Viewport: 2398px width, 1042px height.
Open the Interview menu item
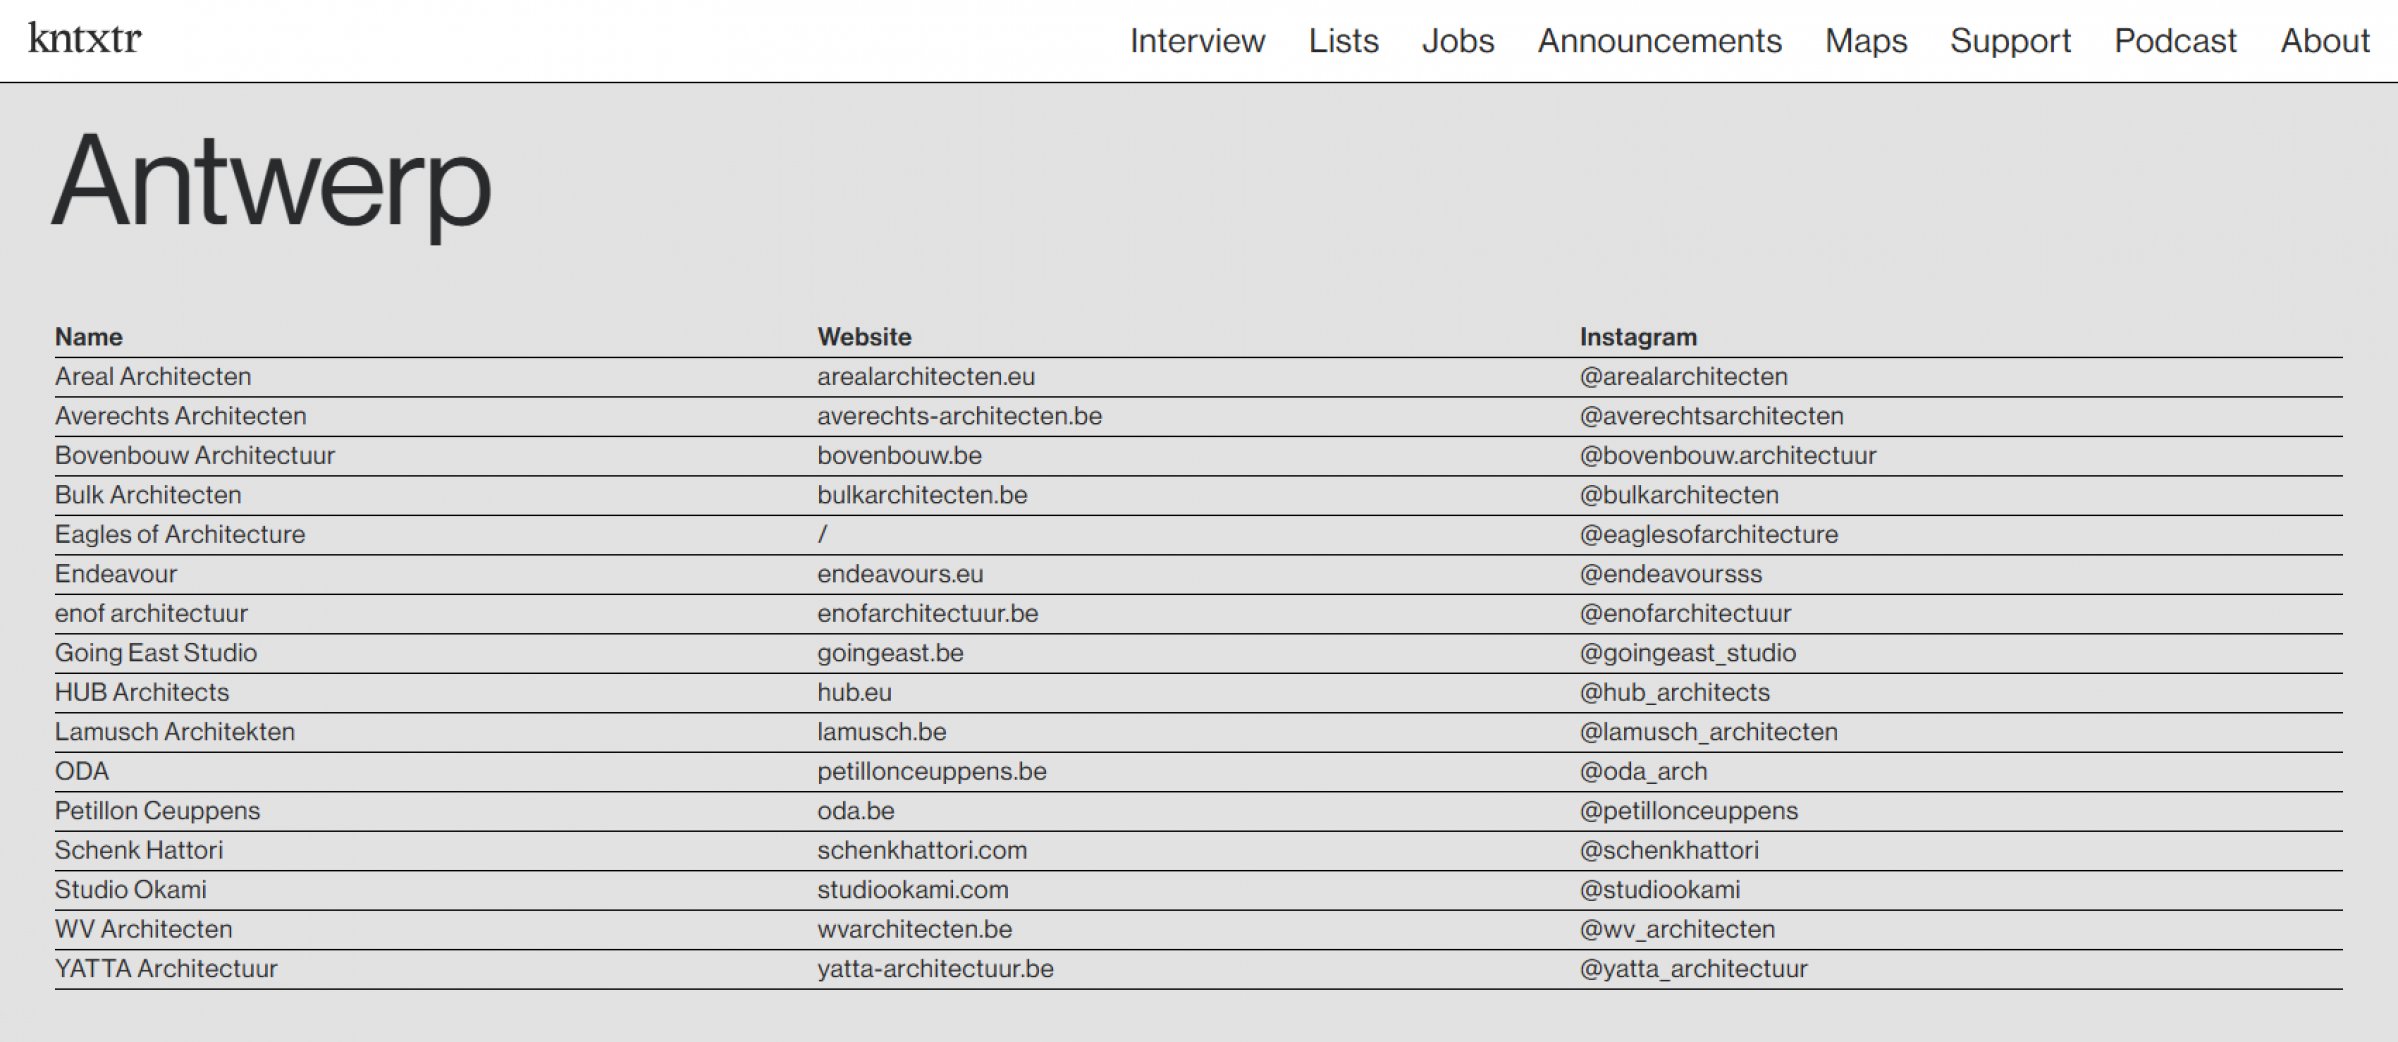pyautogui.click(x=1197, y=41)
